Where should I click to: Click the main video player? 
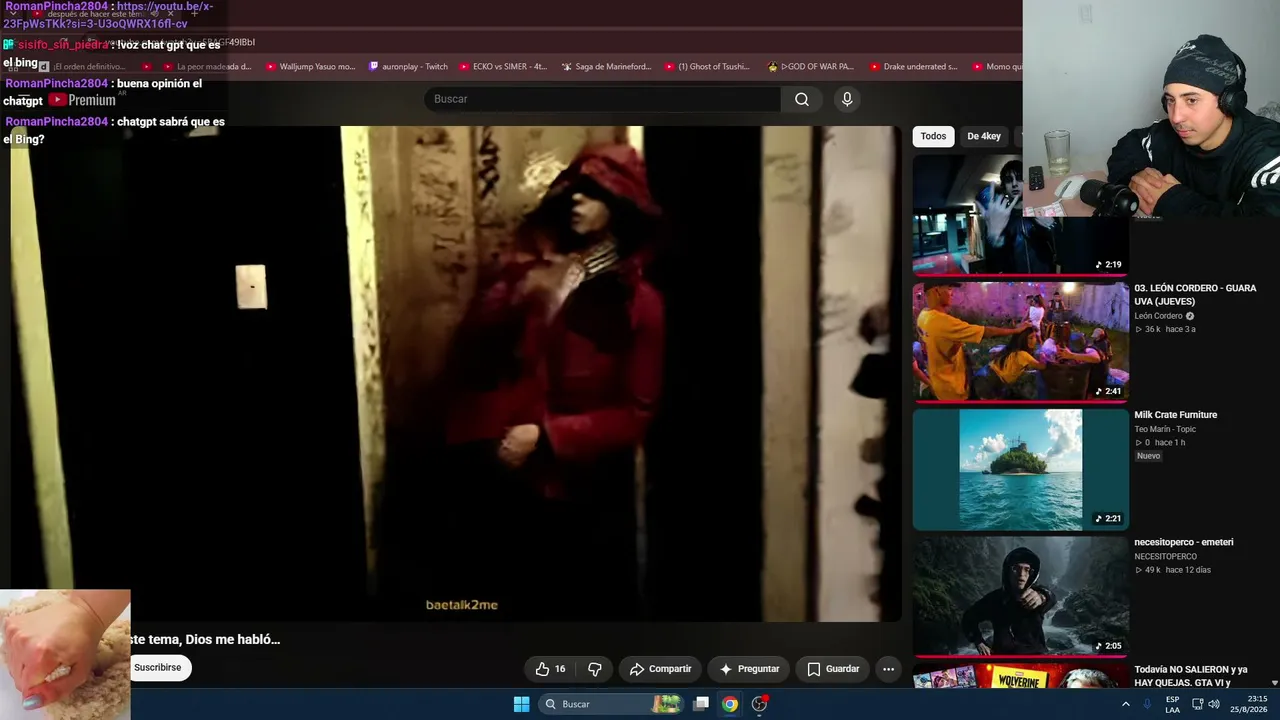coord(455,373)
